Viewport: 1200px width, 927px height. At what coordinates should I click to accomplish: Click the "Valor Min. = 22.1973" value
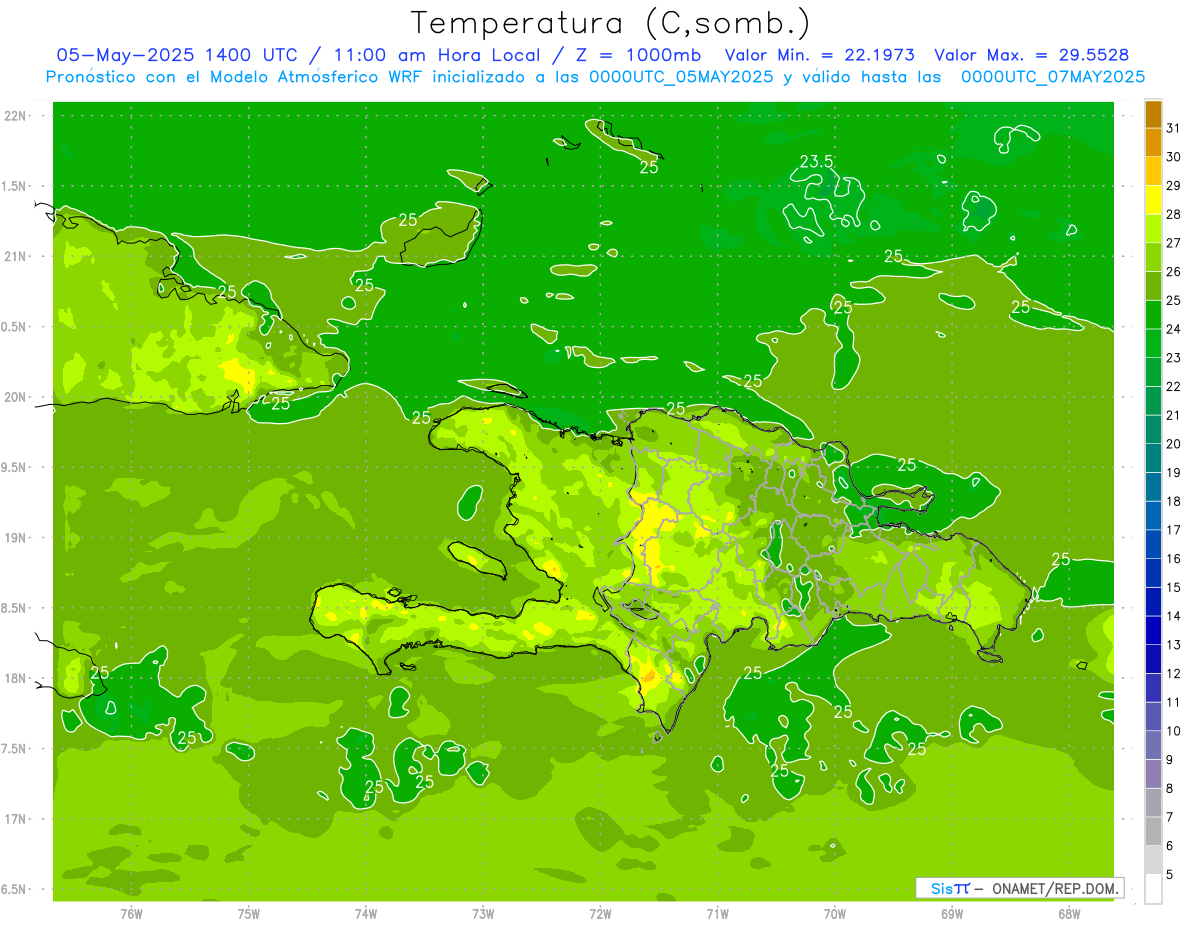coord(820,55)
